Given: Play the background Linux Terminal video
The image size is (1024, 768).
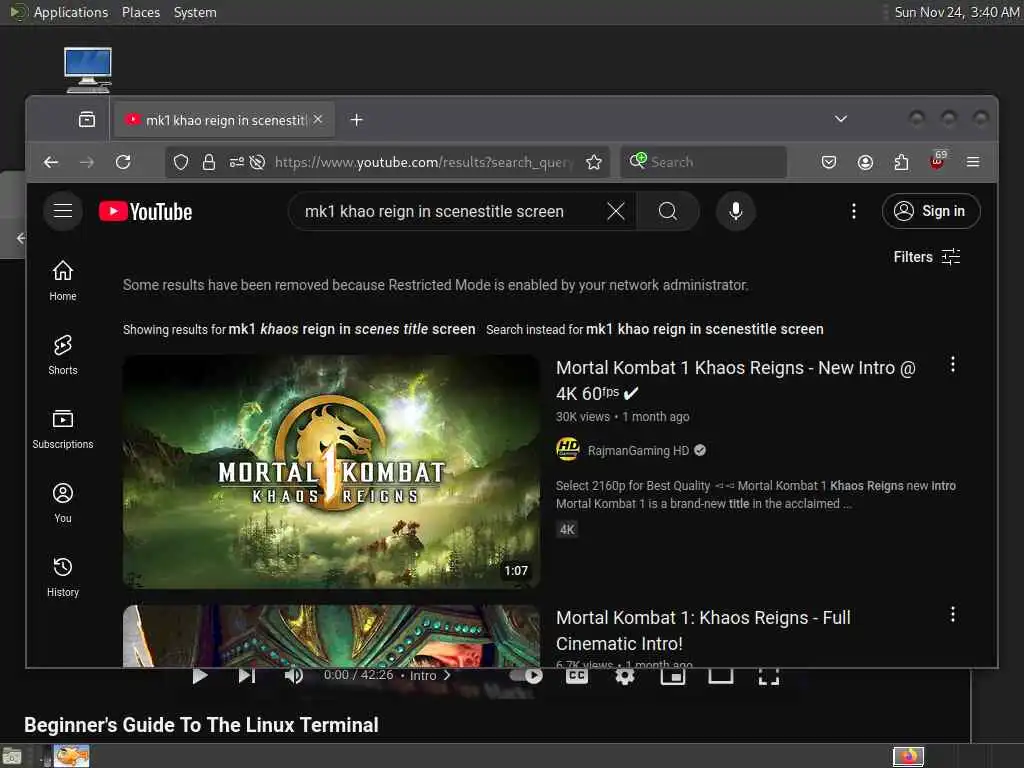Looking at the screenshot, I should (200, 676).
